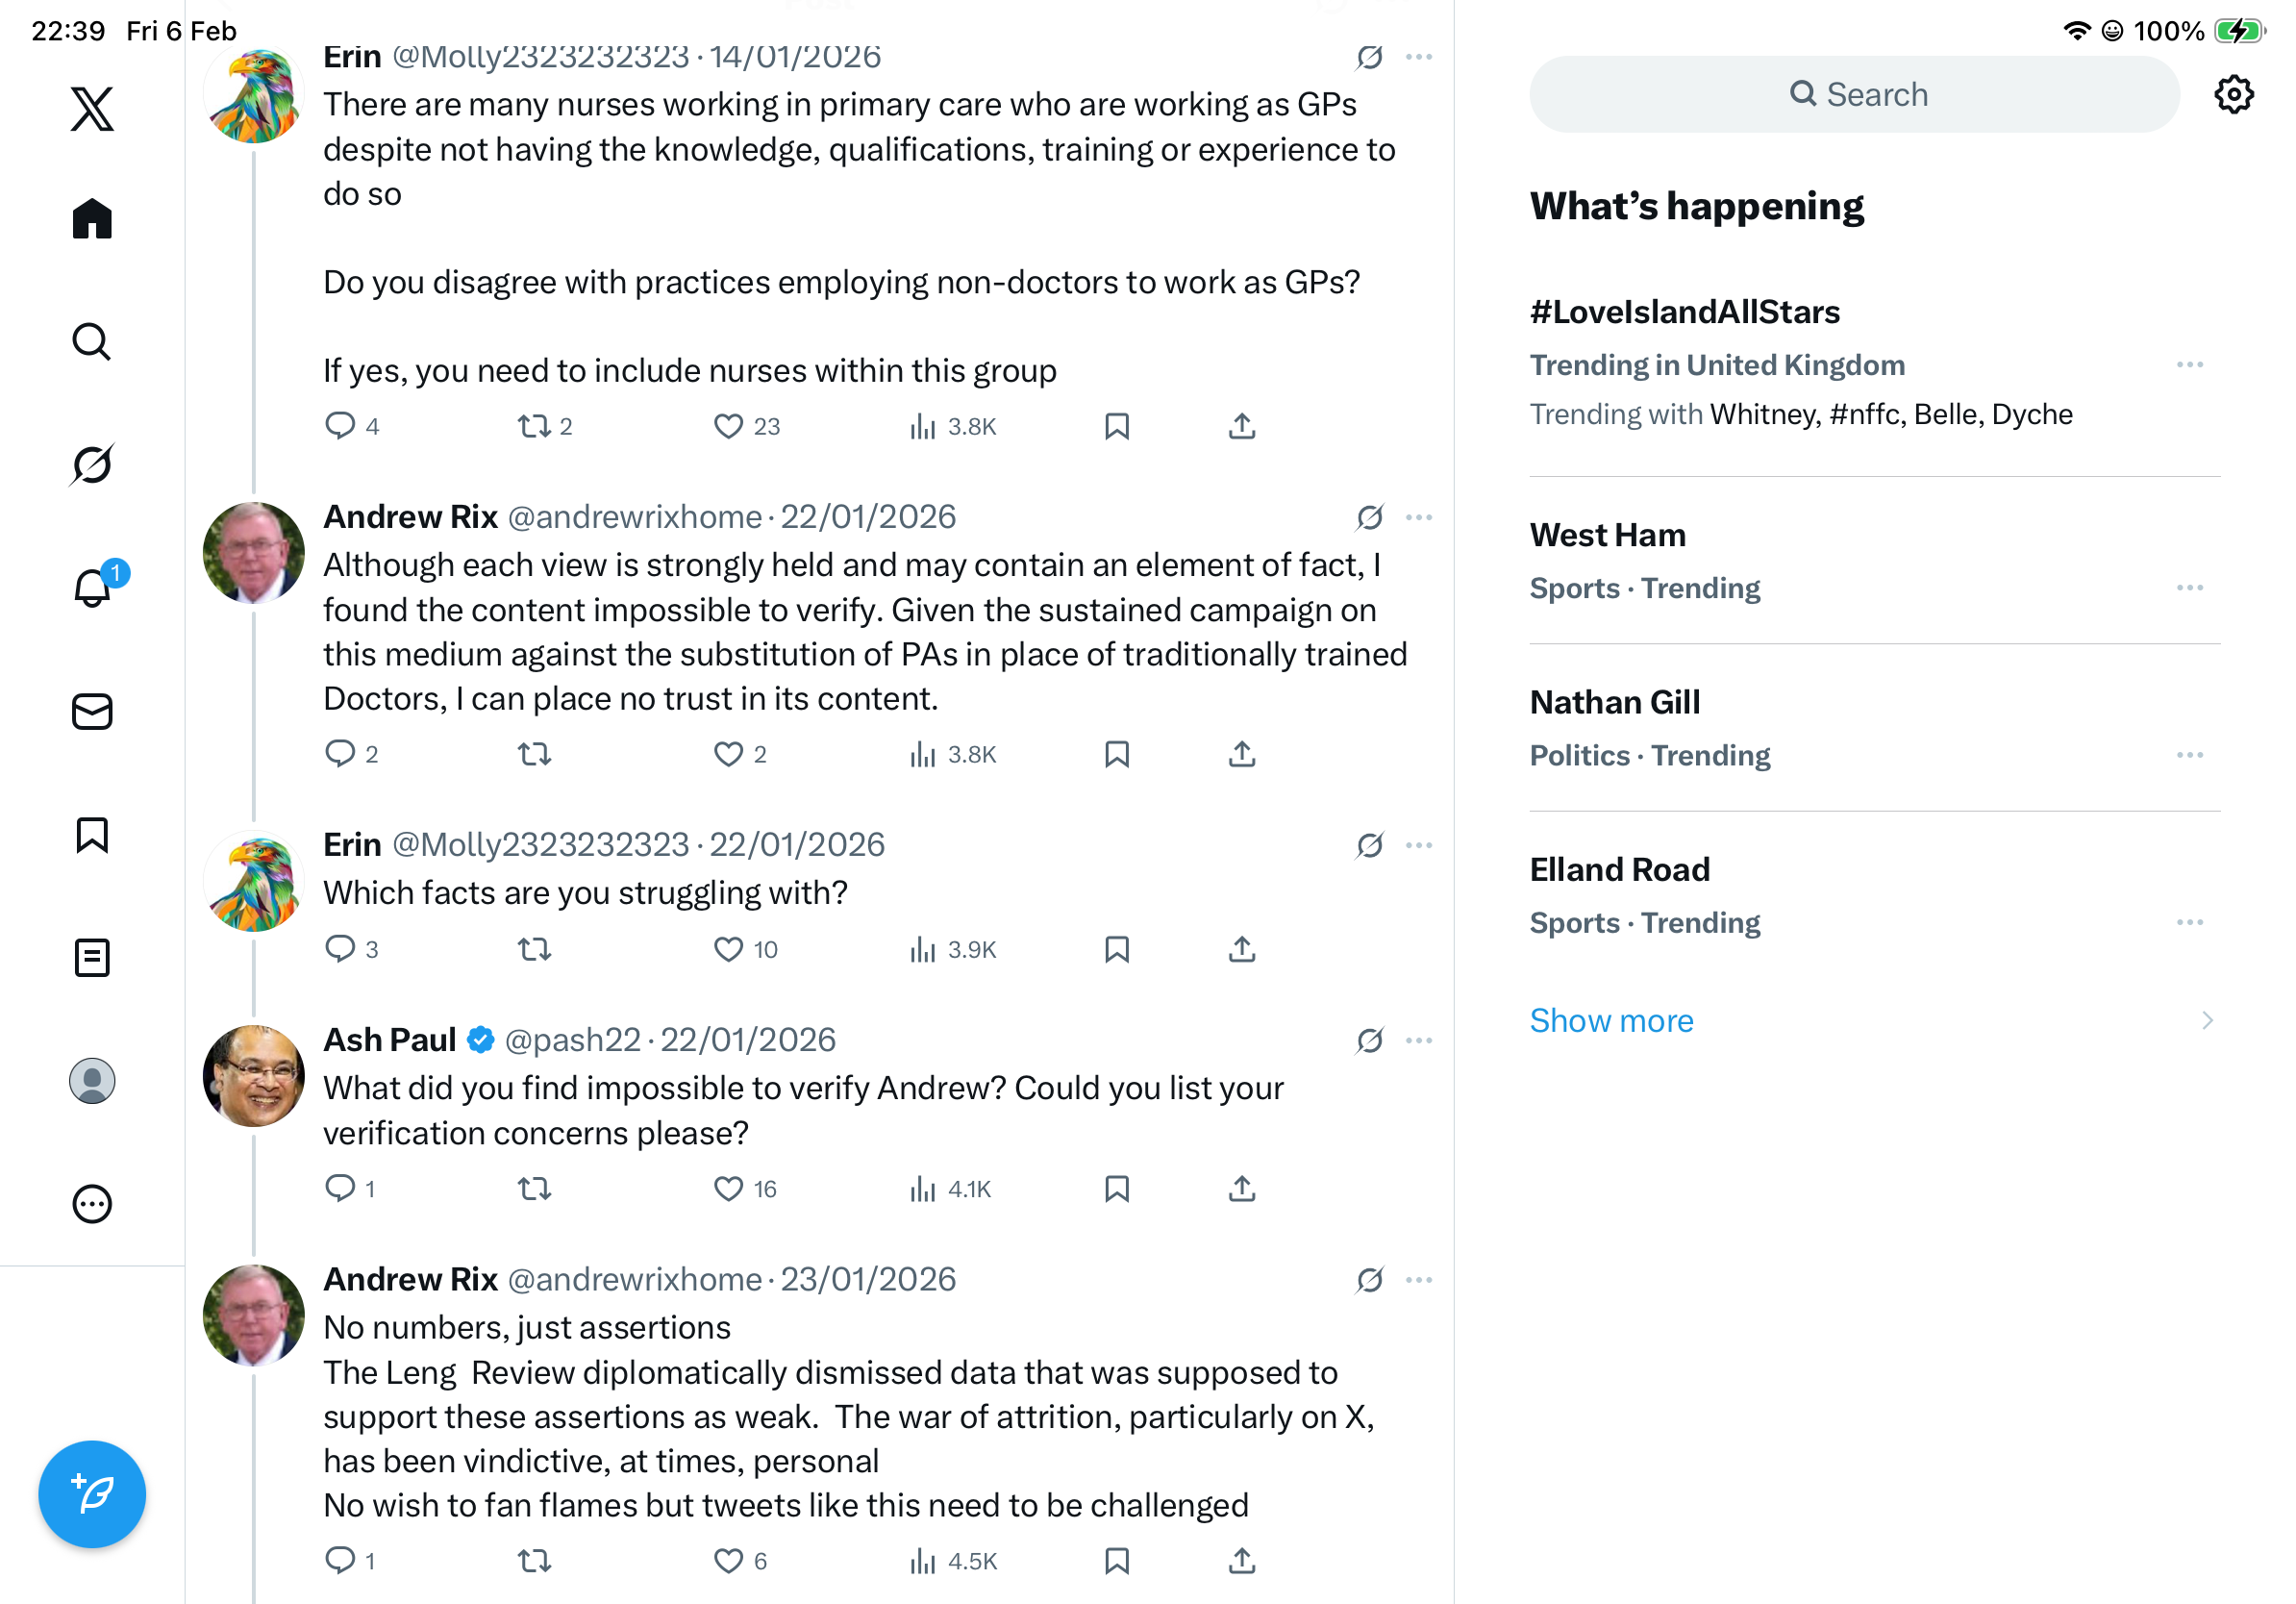This screenshot has width=2296, height=1604.
Task: Open the Lists icon in sidebar
Action: pyautogui.click(x=92, y=958)
